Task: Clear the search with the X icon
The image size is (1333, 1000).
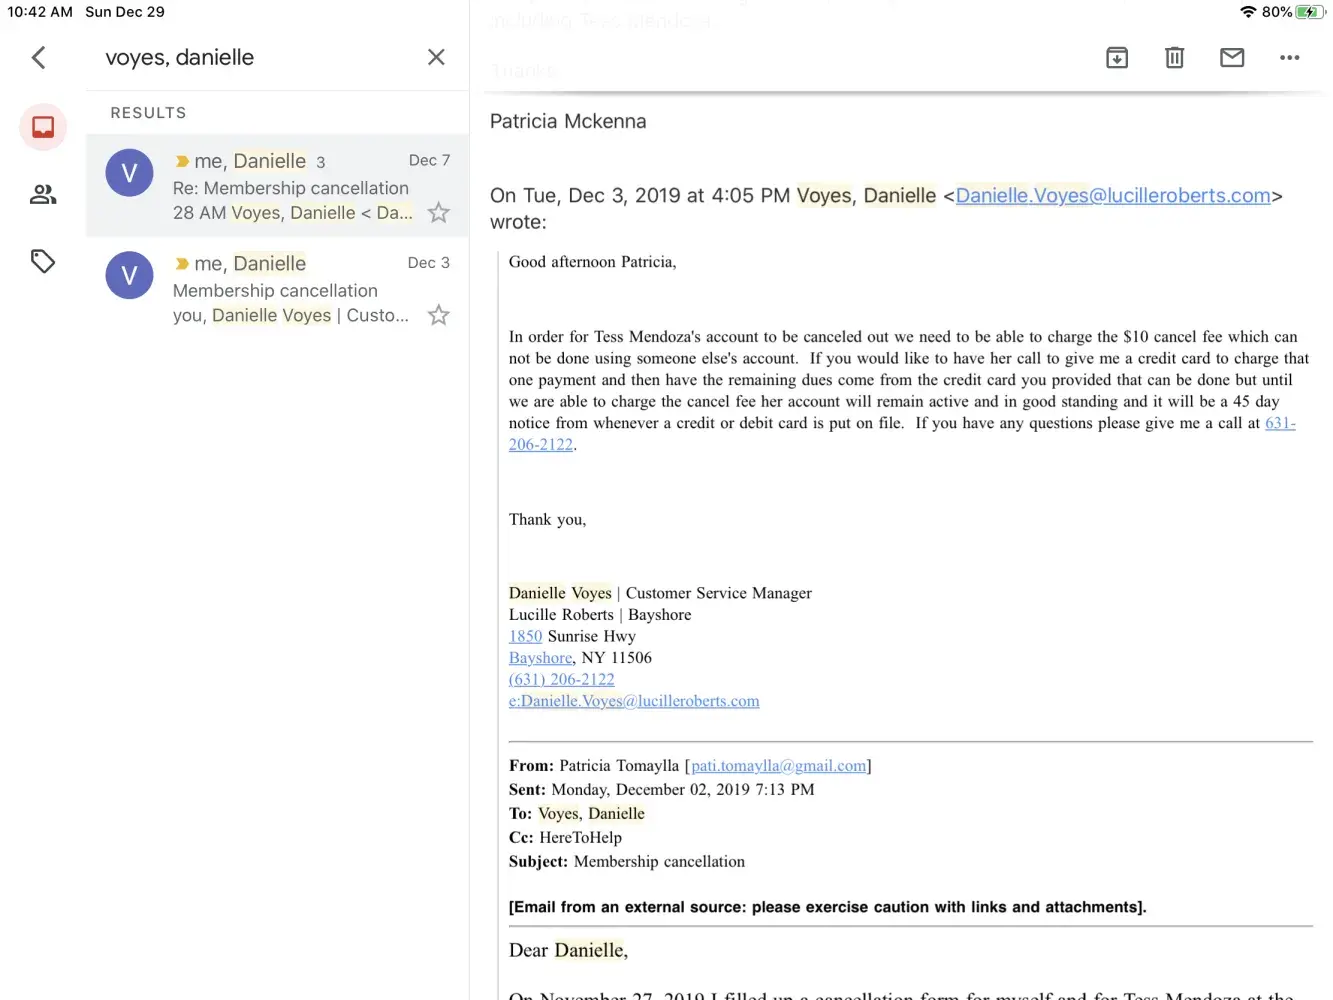Action: 436,58
